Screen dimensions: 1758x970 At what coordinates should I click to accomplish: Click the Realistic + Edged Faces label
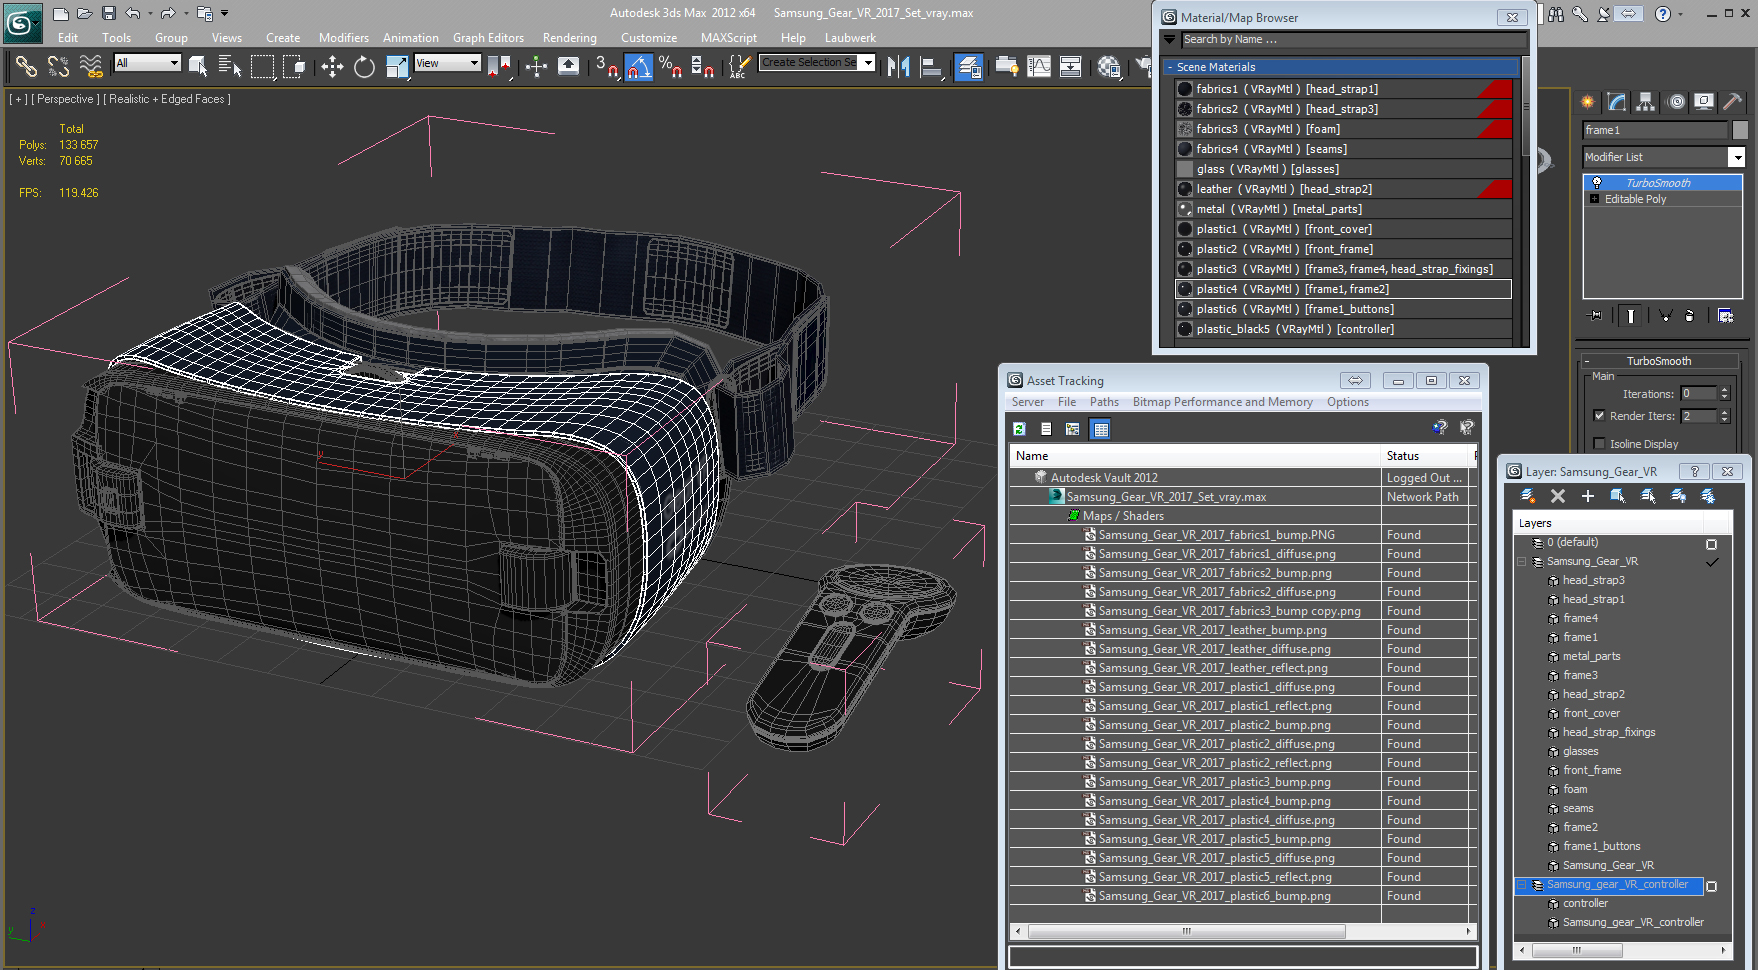(168, 99)
